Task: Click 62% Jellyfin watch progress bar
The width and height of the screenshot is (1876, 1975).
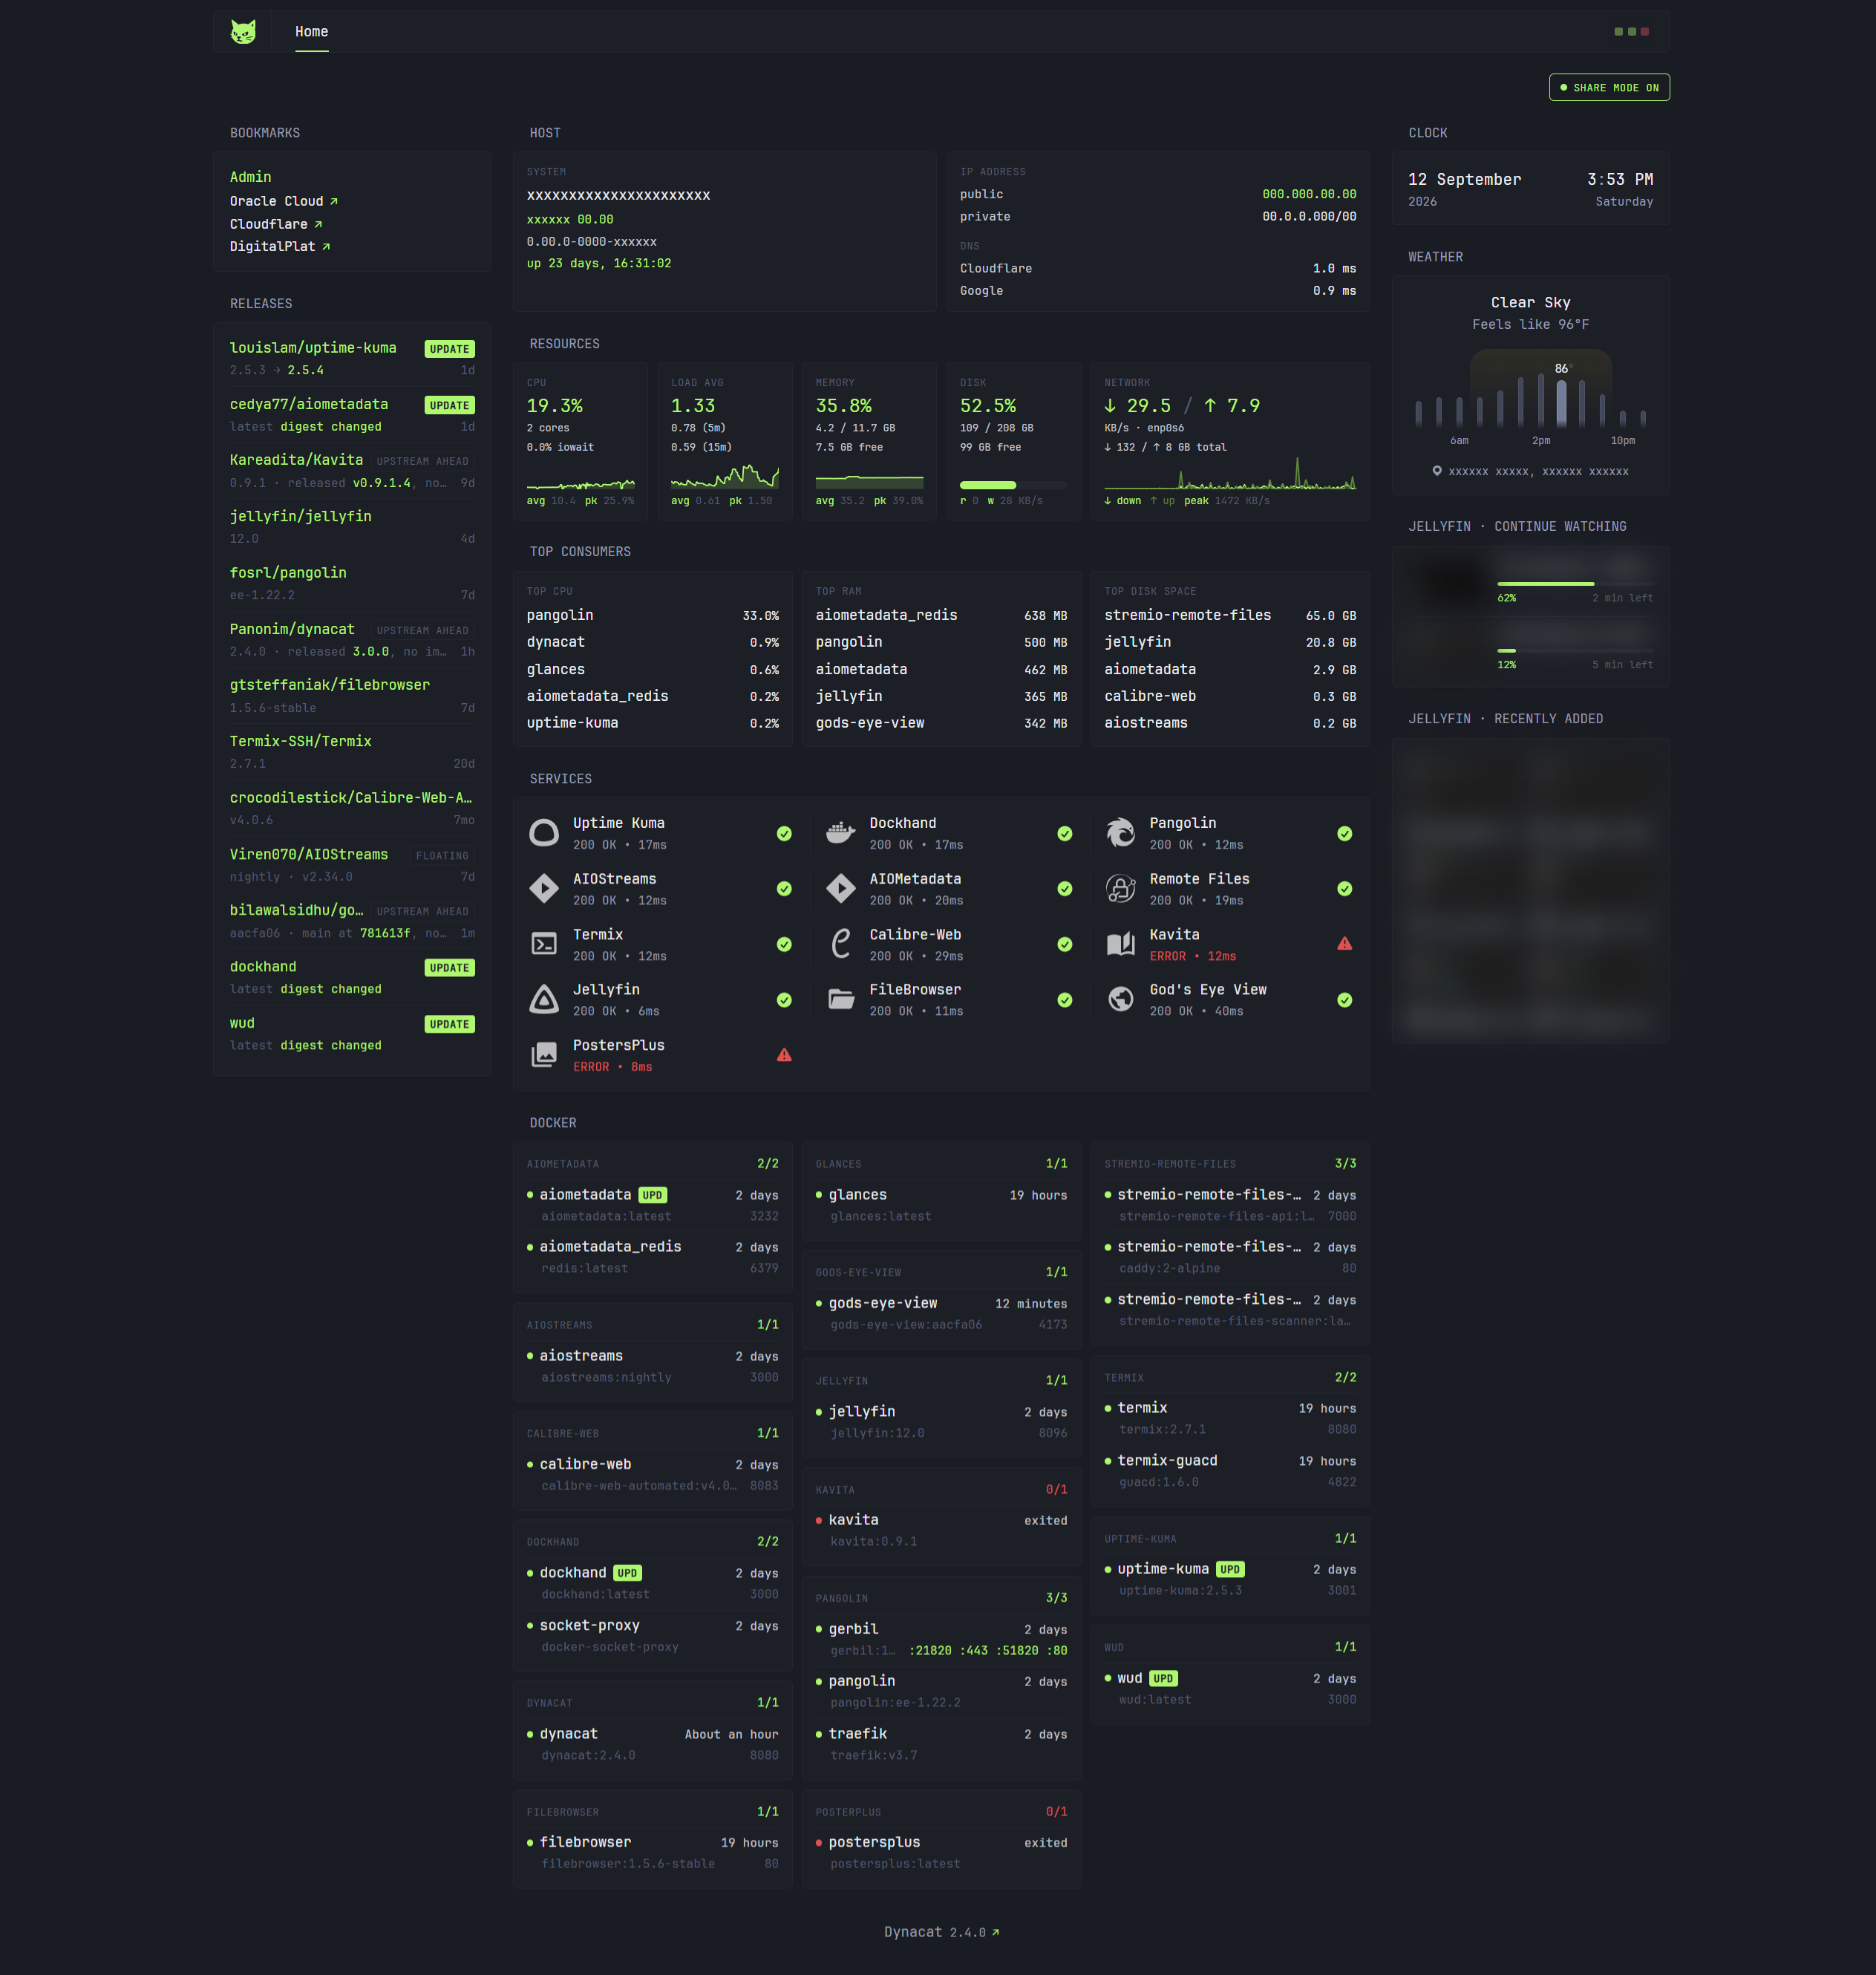Action: (x=1574, y=584)
